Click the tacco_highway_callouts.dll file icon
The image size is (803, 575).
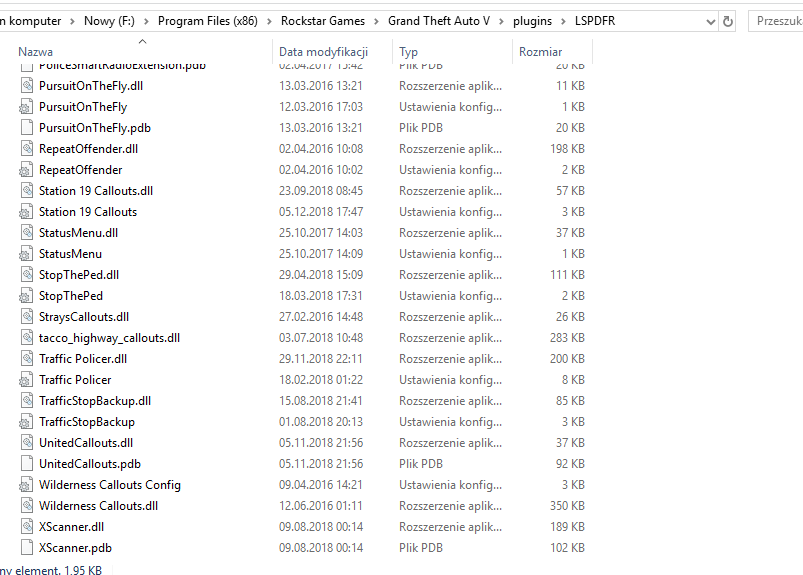click(x=27, y=337)
